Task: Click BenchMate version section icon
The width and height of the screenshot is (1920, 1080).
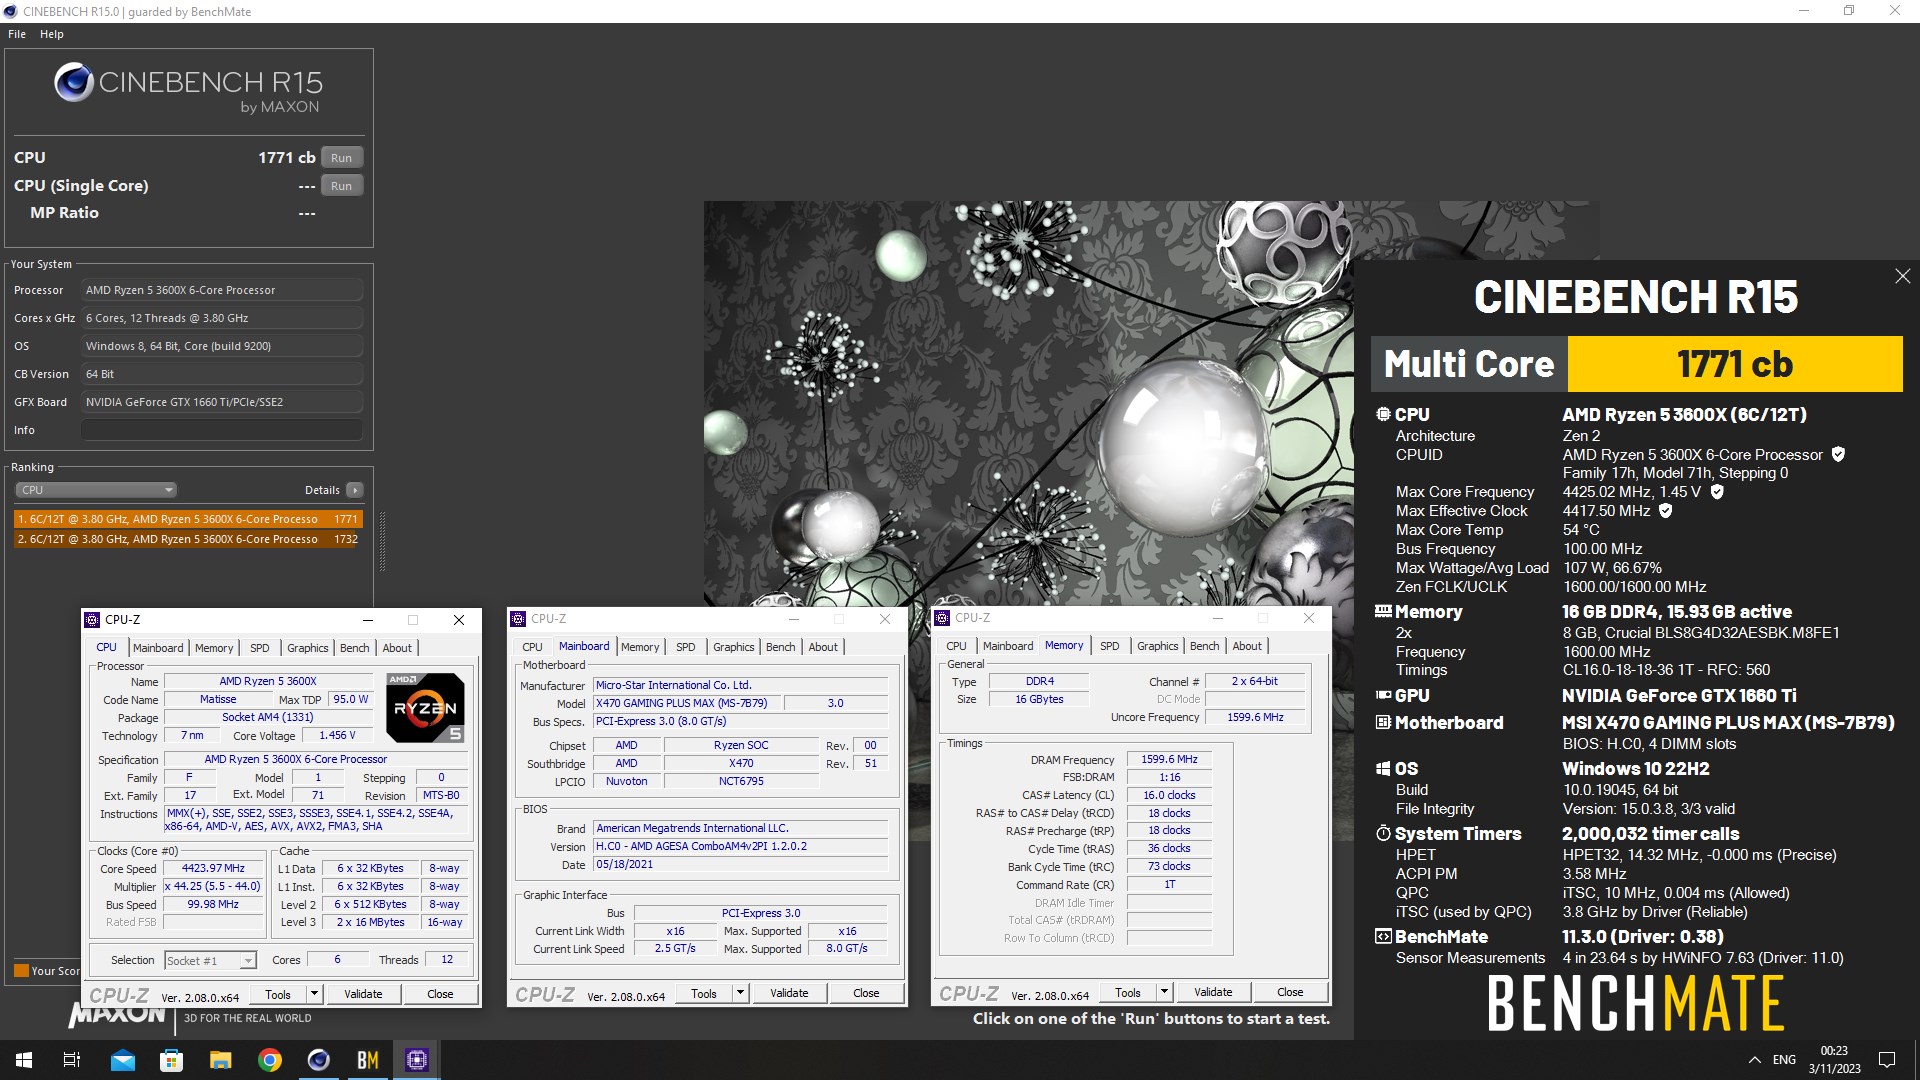Action: coord(1383,936)
